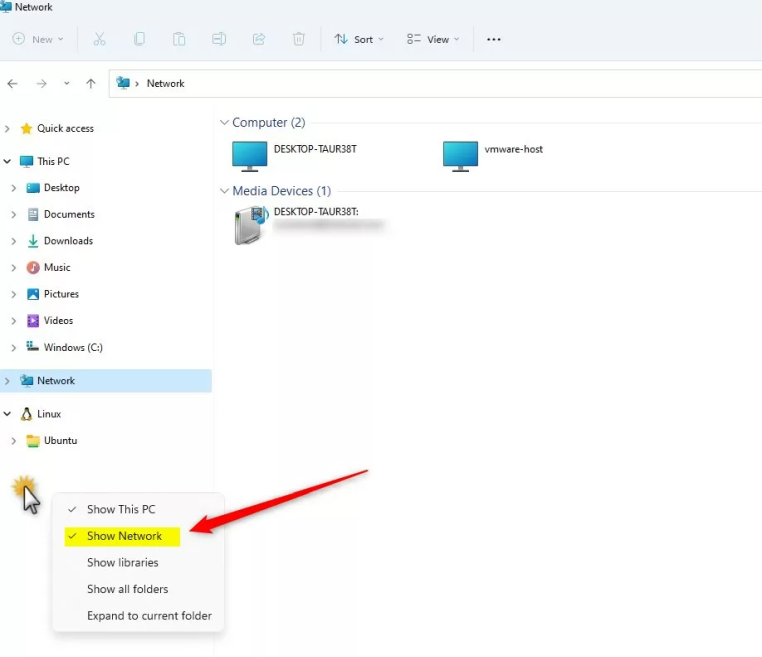Click the Delete trash icon
The width and height of the screenshot is (762, 657).
tap(299, 39)
